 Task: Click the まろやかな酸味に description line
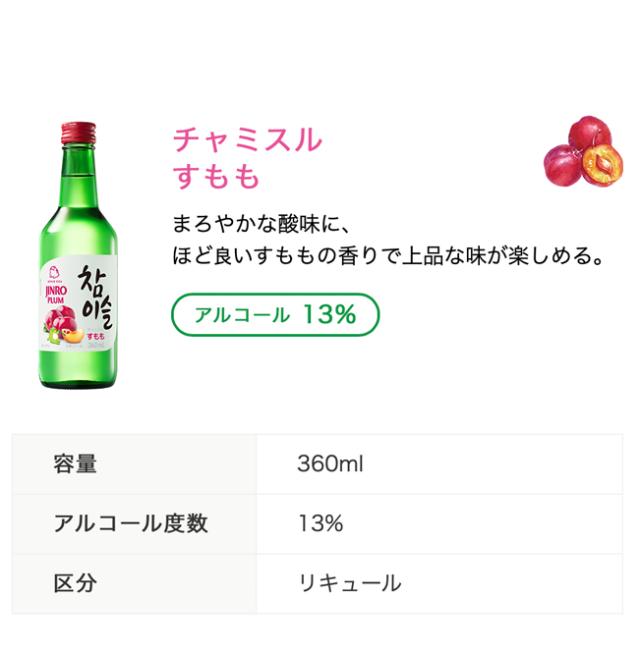(262, 221)
